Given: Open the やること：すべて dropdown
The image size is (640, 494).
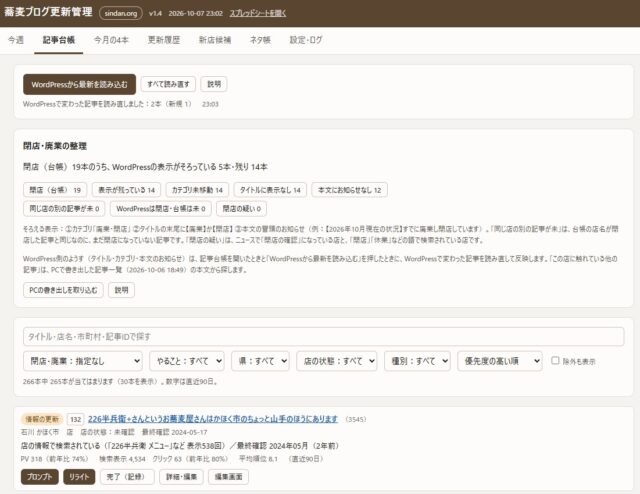Looking at the screenshot, I should [187, 361].
